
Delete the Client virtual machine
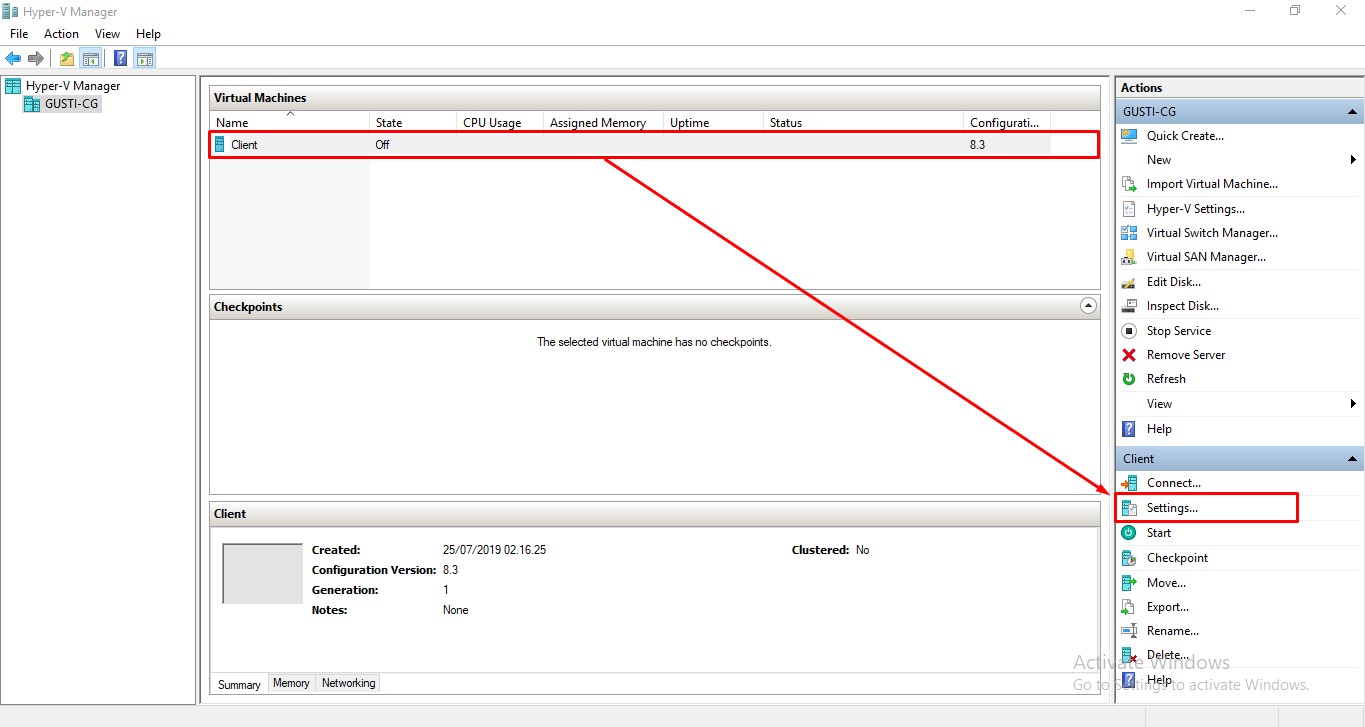[x=1168, y=655]
